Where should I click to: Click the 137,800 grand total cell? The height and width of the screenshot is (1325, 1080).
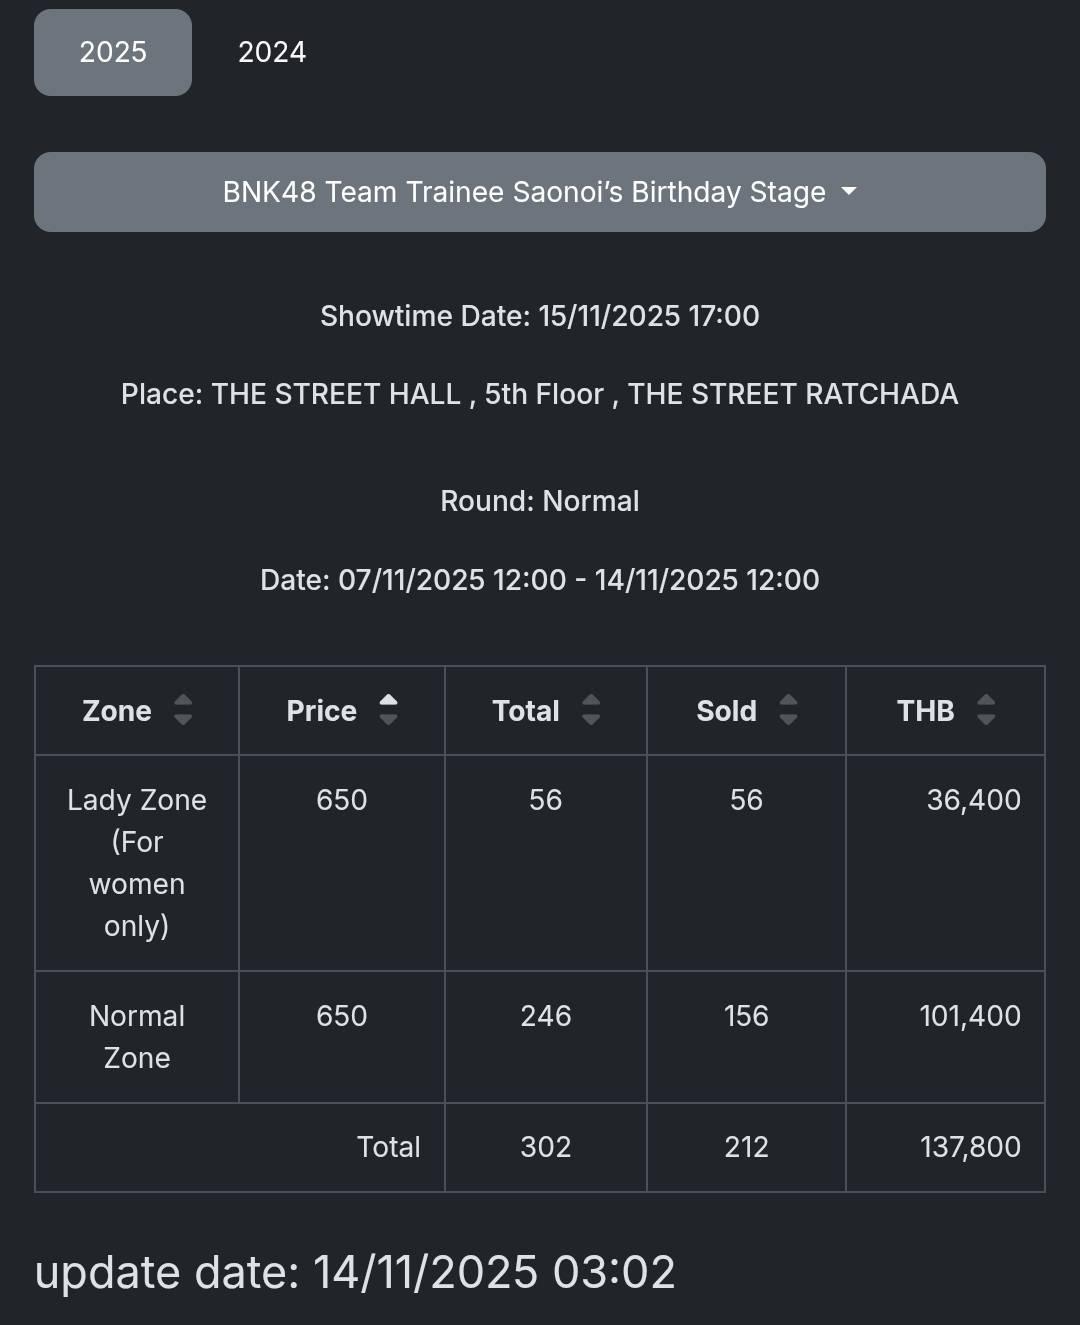[x=969, y=1147]
